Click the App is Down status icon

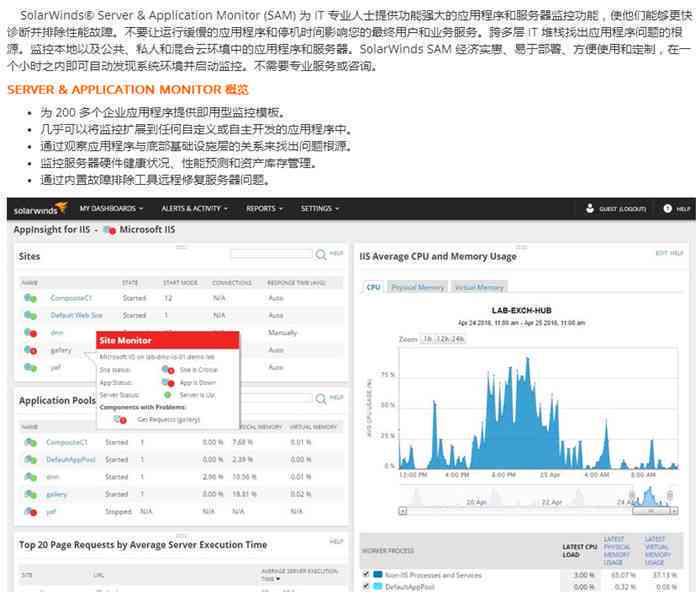pos(168,383)
